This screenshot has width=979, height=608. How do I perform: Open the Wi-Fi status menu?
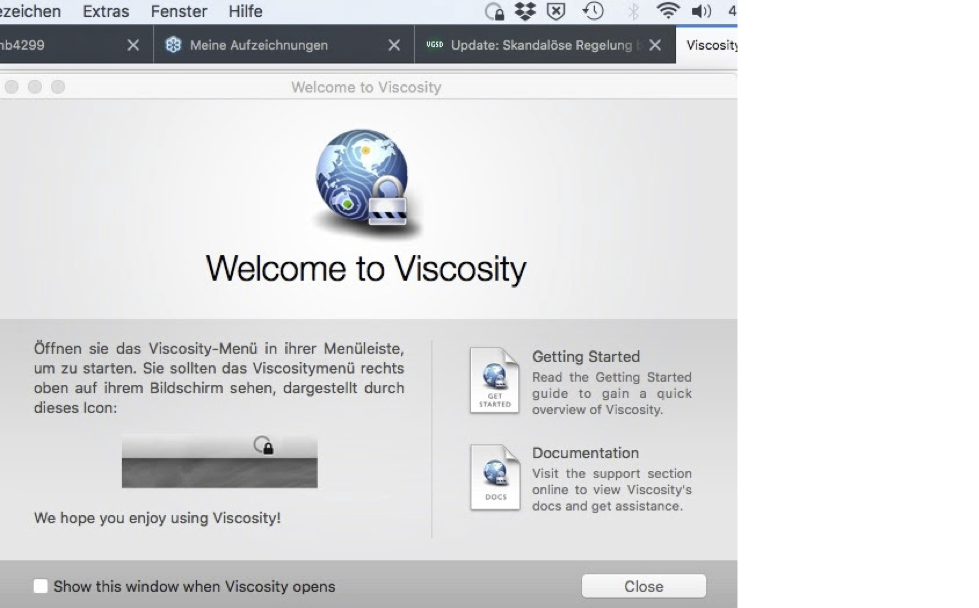(667, 11)
